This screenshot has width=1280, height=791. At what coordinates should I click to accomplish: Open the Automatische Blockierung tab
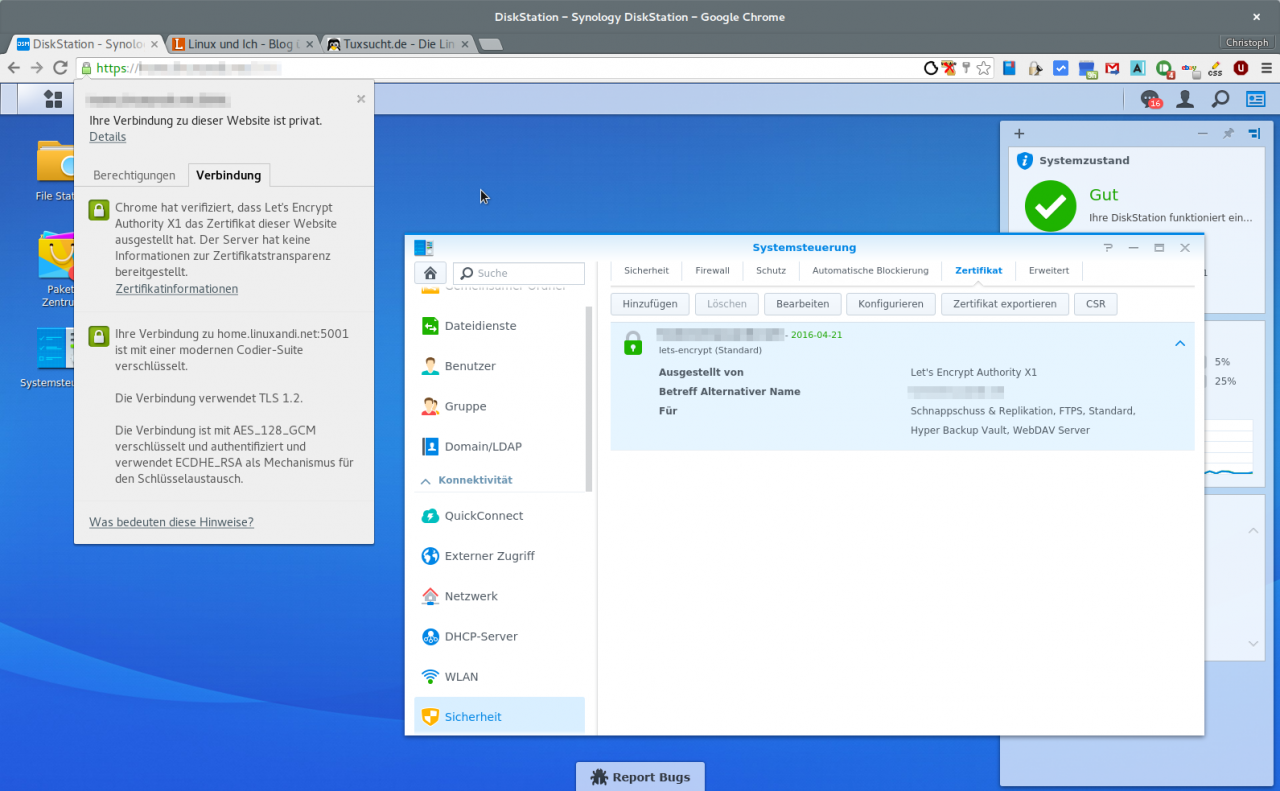[870, 270]
